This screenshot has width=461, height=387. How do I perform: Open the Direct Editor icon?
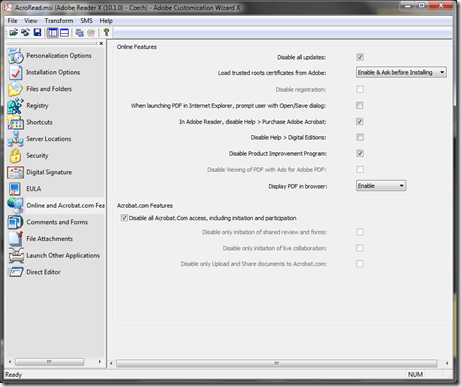[x=16, y=272]
